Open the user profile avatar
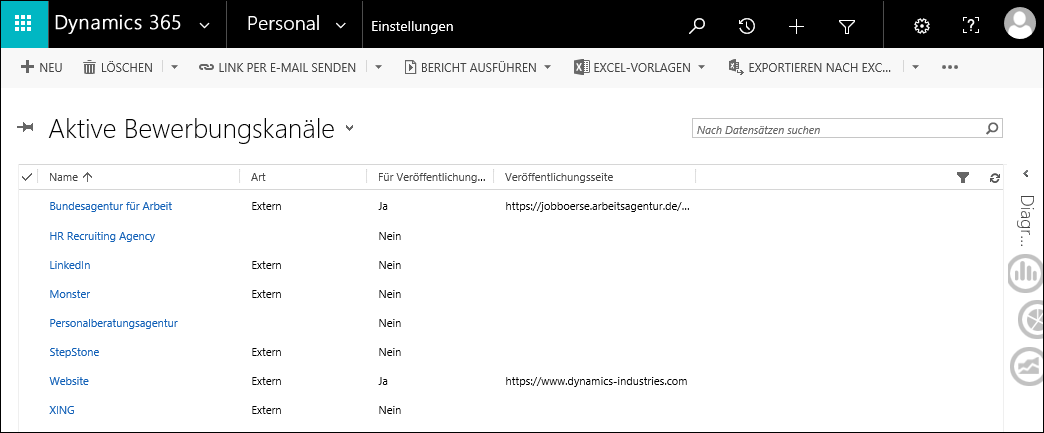Screen dimensions: 1044x433 [x=1019, y=25]
